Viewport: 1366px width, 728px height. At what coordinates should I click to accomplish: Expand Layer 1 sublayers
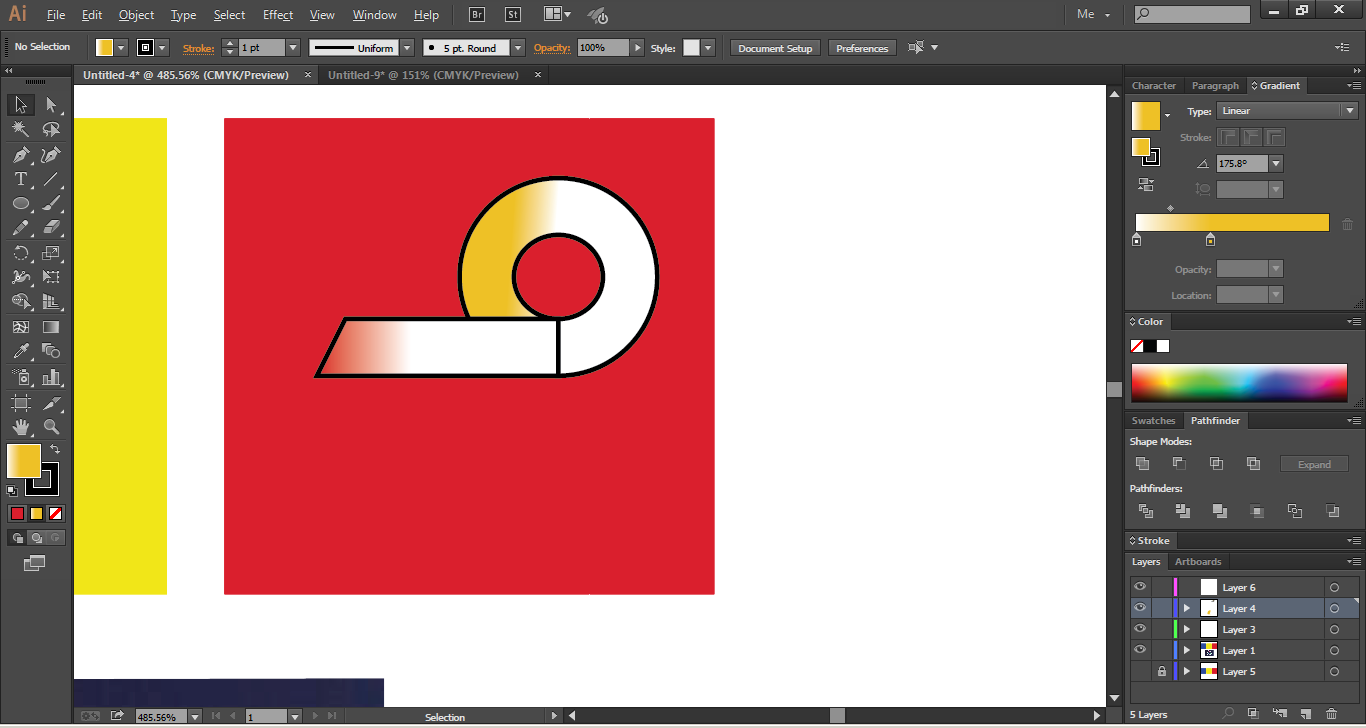[1187, 650]
